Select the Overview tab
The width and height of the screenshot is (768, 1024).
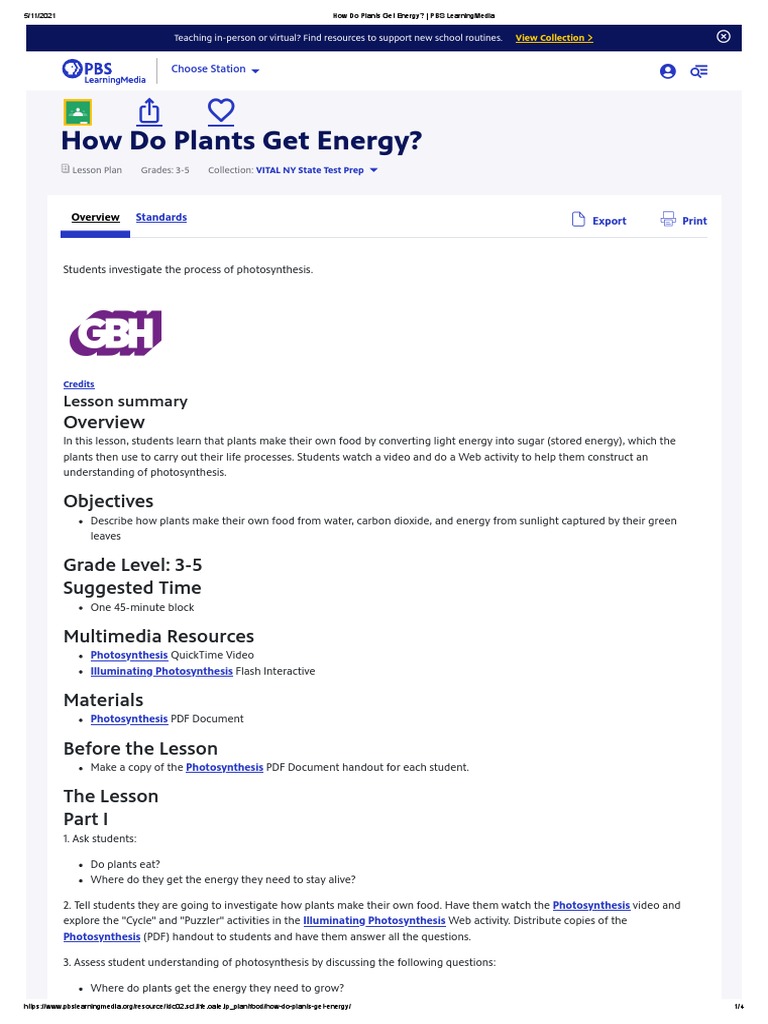[x=95, y=218]
